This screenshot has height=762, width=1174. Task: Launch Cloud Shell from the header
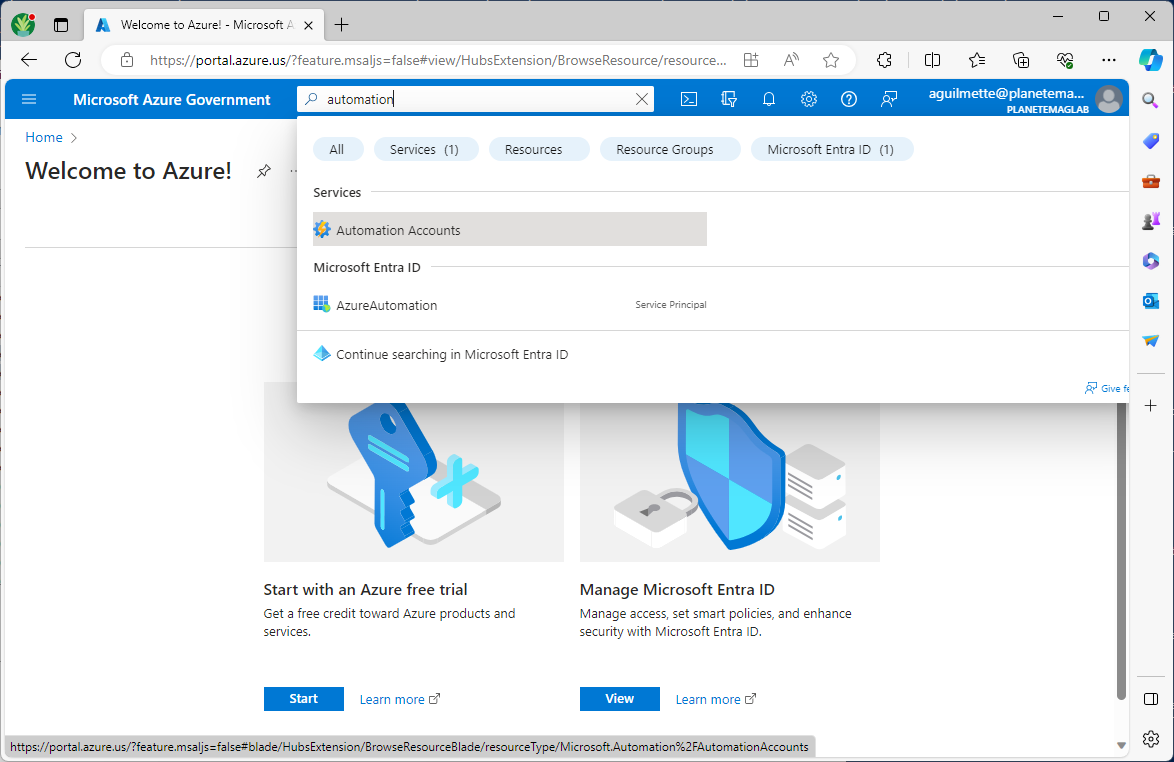[689, 99]
